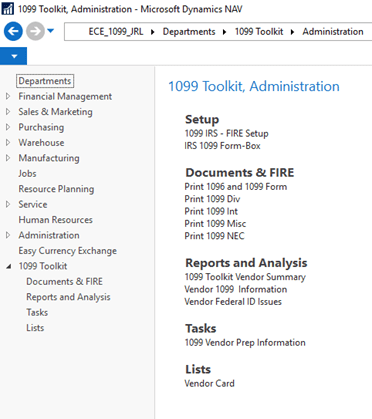Open 1099 Vendor Prep Information task
This screenshot has height=419, width=372.
pyautogui.click(x=245, y=343)
